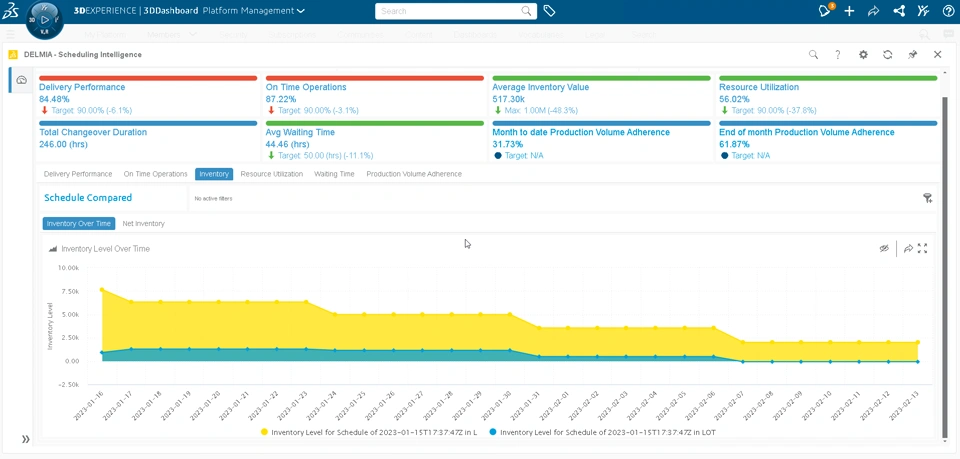Screen dimensions: 960x459
Task: Open the On Time Operations tab
Action: (x=156, y=174)
